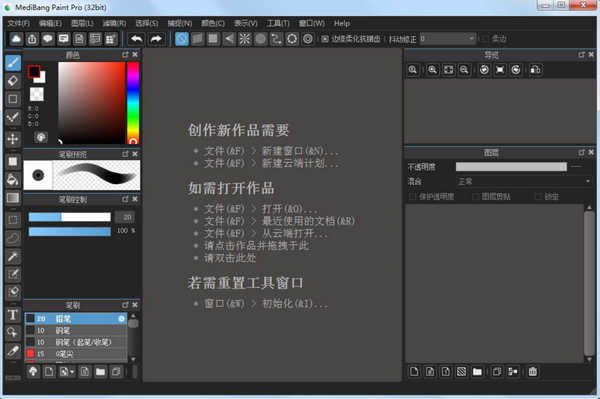This screenshot has width=600, height=399.
Task: Select the first 10 pen brush
Action: [x=76, y=330]
